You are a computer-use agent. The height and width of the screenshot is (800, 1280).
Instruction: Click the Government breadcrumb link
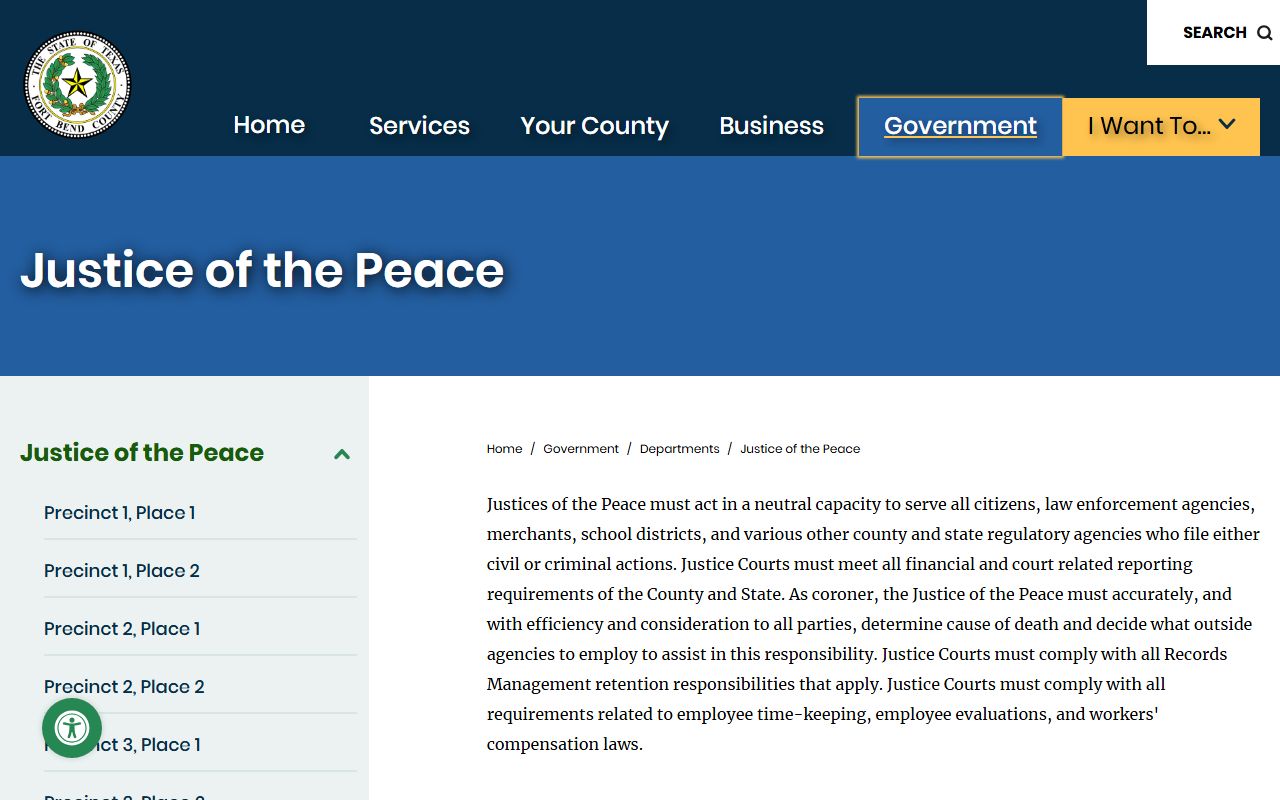click(581, 449)
